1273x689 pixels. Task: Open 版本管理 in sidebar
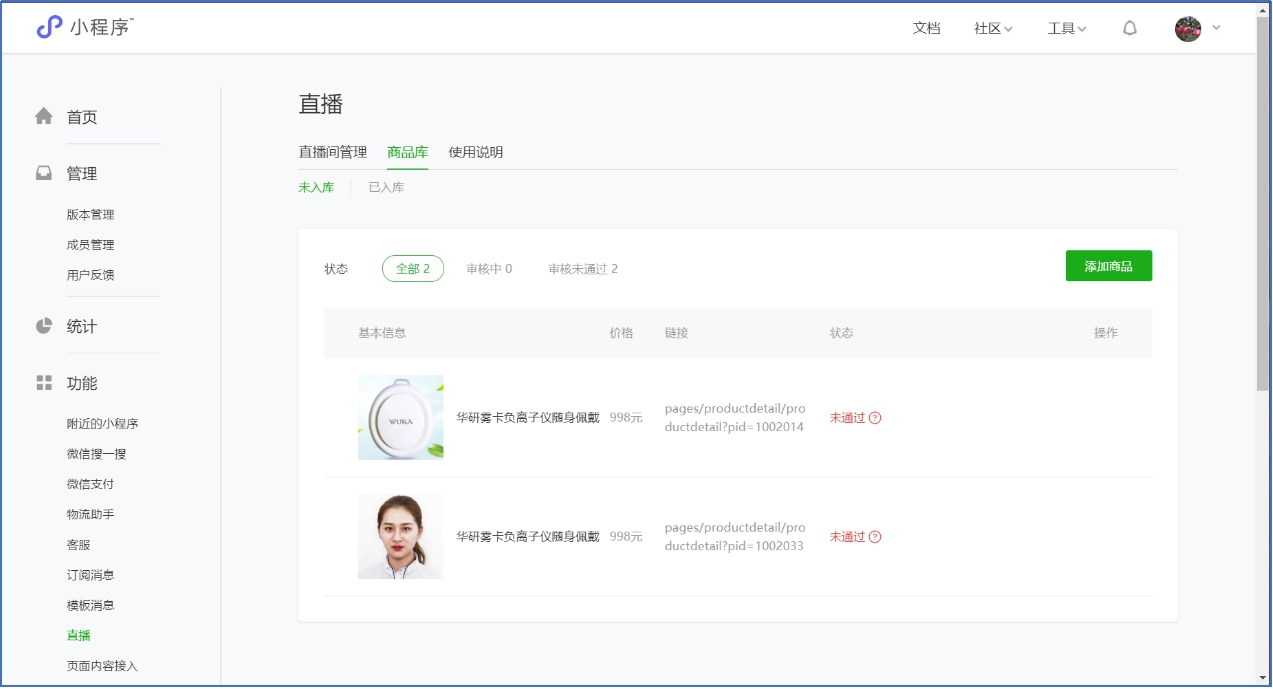(91, 215)
